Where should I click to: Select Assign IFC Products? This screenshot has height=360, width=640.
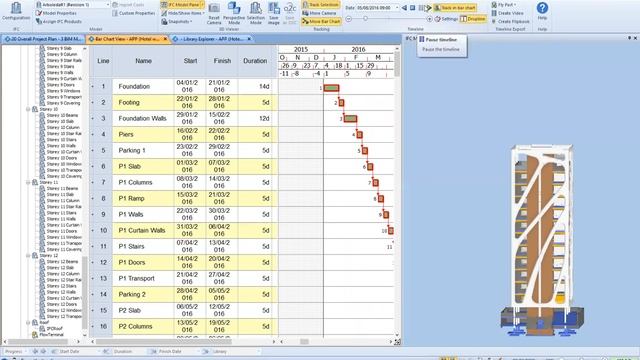click(x=59, y=21)
